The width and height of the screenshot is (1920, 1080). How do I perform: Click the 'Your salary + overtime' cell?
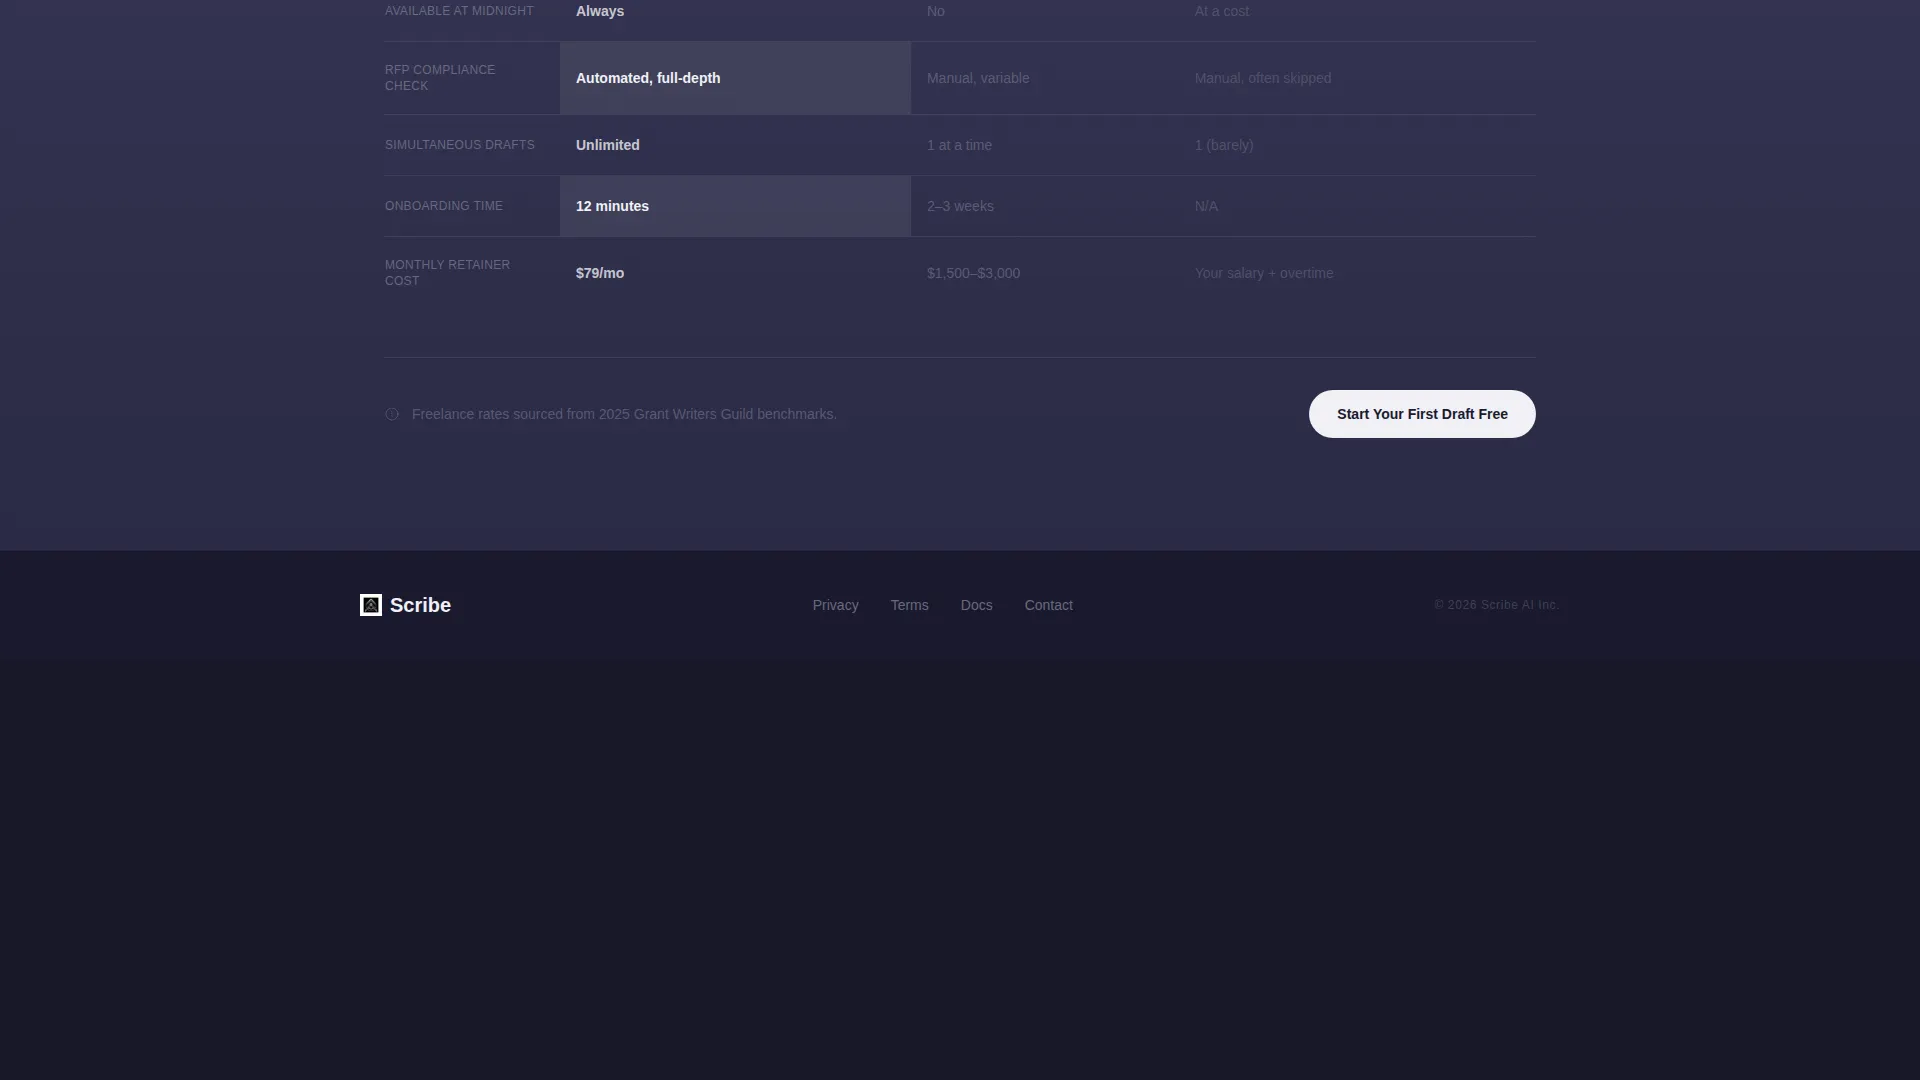point(1357,273)
